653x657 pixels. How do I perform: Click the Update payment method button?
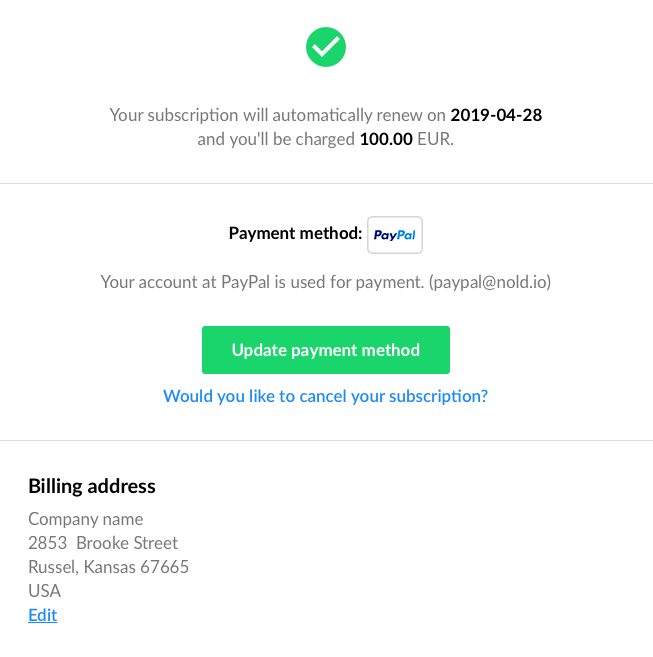pyautogui.click(x=326, y=350)
